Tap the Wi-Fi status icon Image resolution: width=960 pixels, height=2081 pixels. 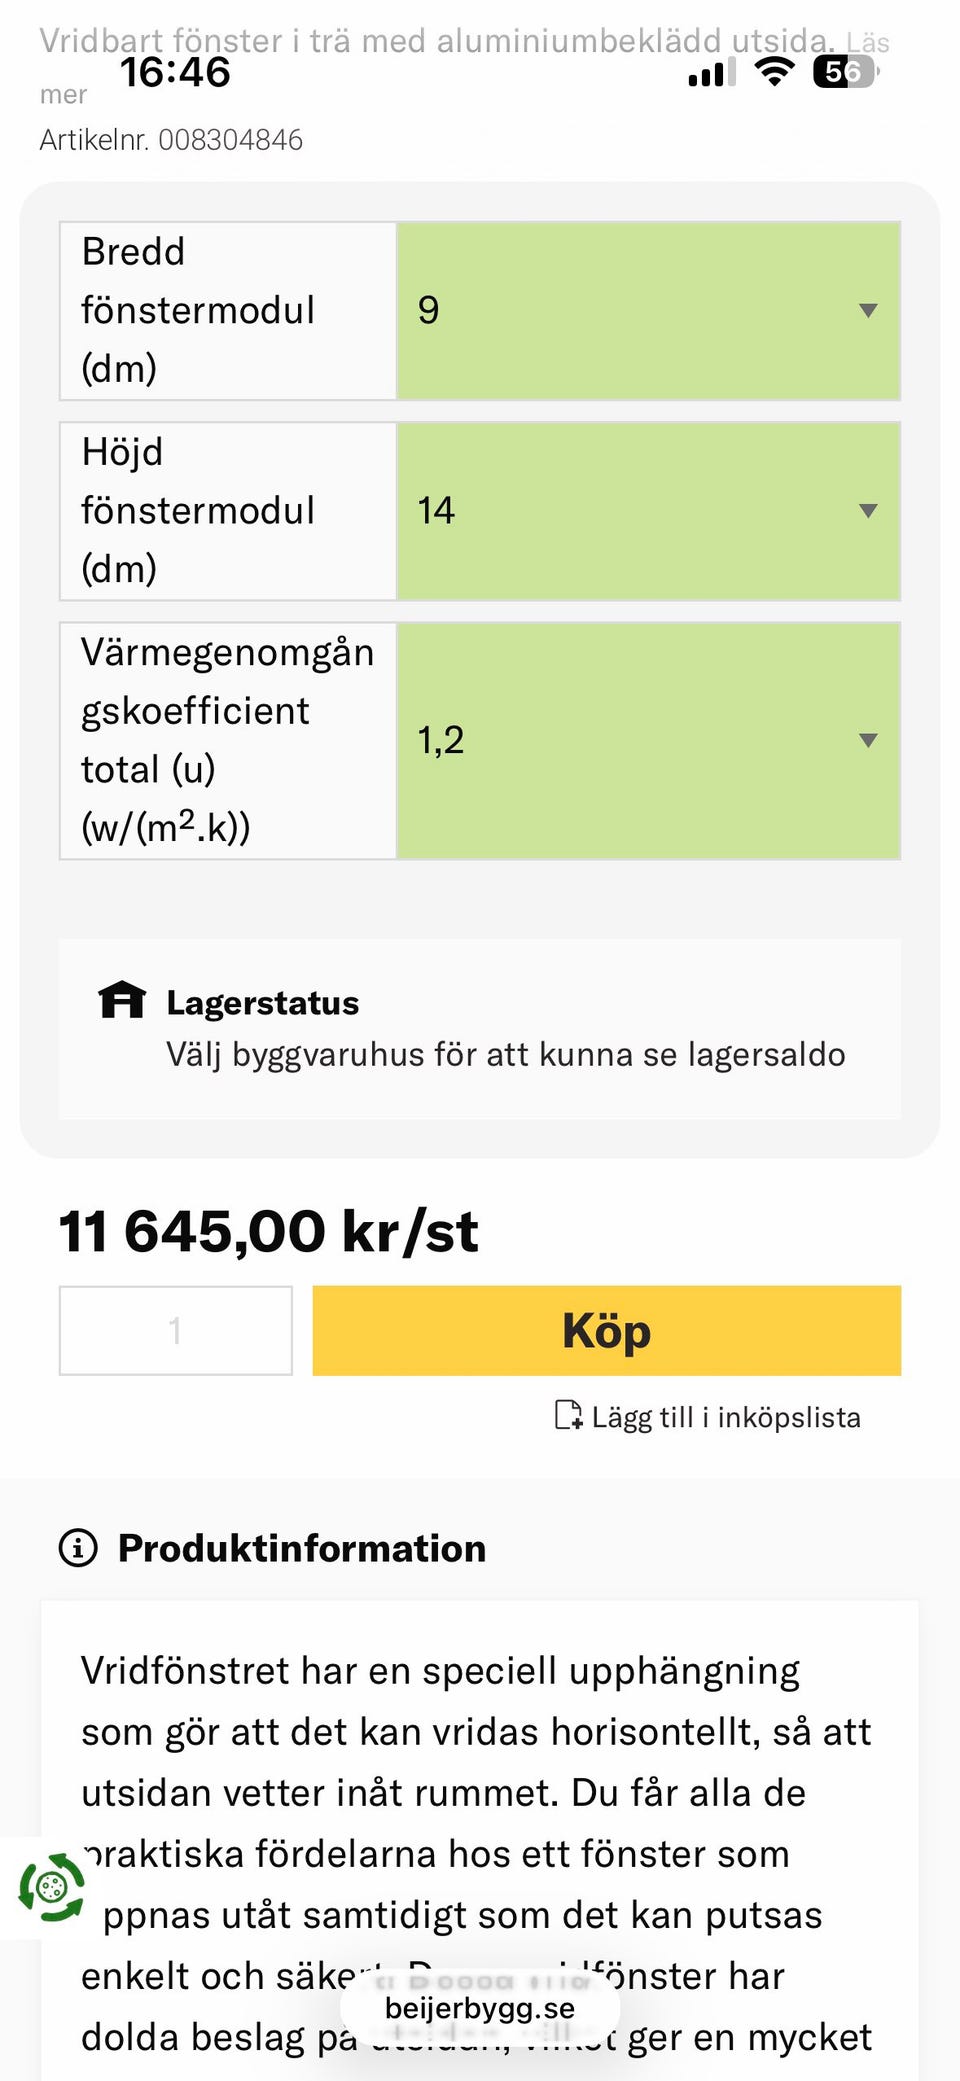(774, 72)
